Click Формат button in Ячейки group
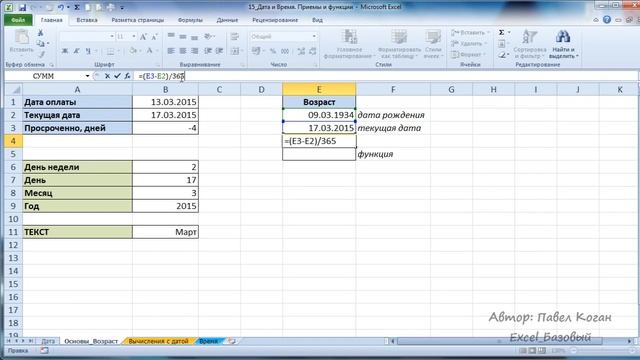640x360 pixels. (x=469, y=54)
